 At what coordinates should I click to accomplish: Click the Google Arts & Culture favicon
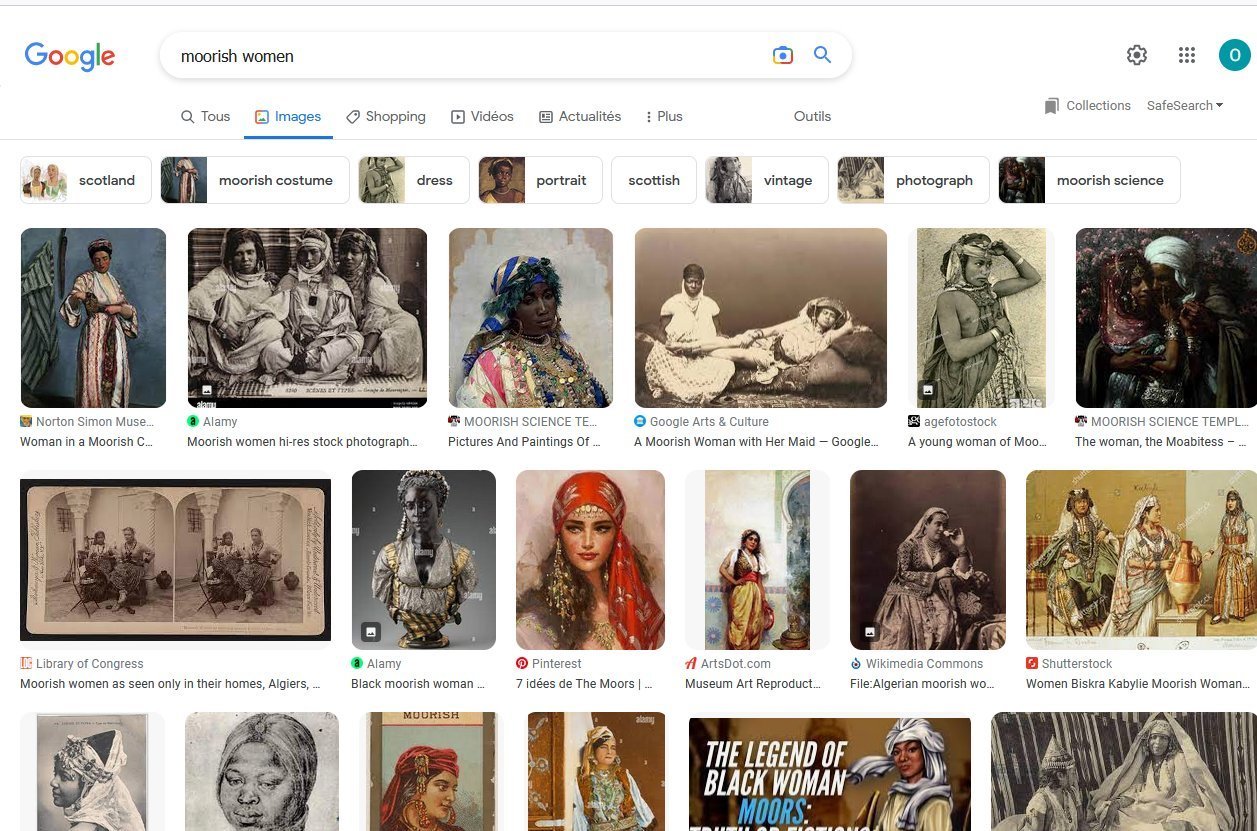tap(640, 422)
